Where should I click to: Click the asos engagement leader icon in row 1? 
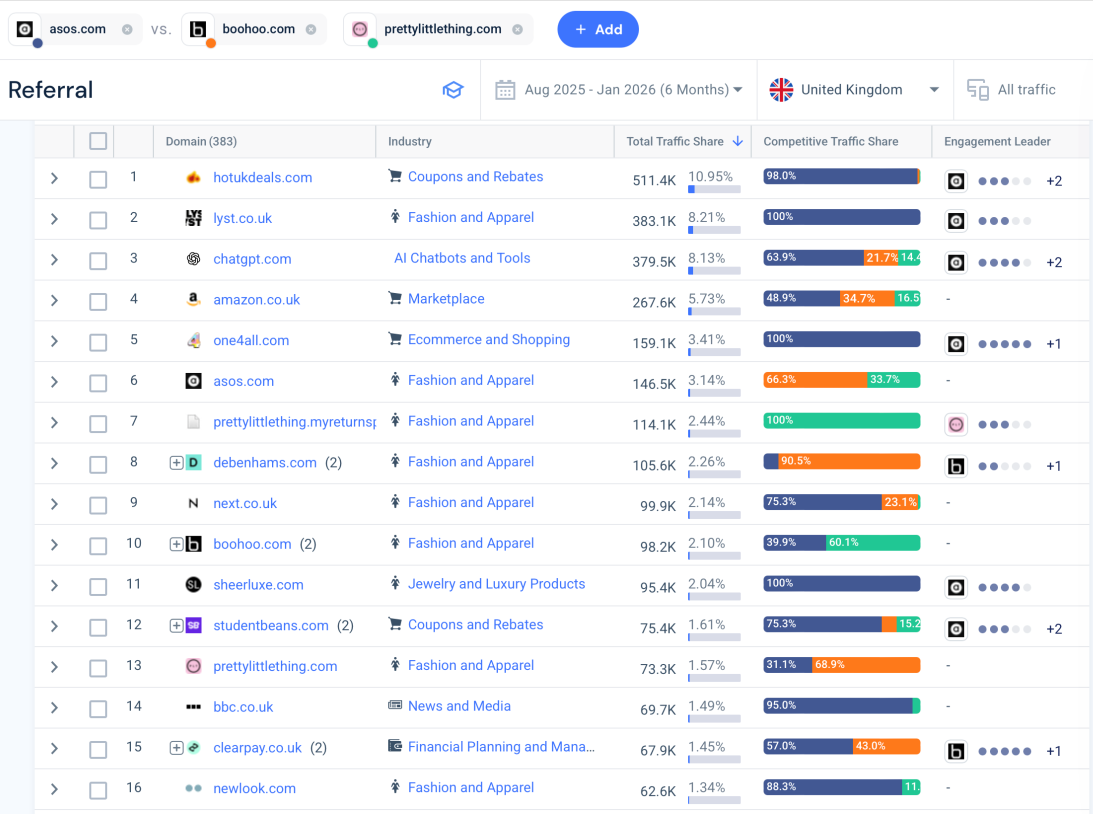[956, 181]
